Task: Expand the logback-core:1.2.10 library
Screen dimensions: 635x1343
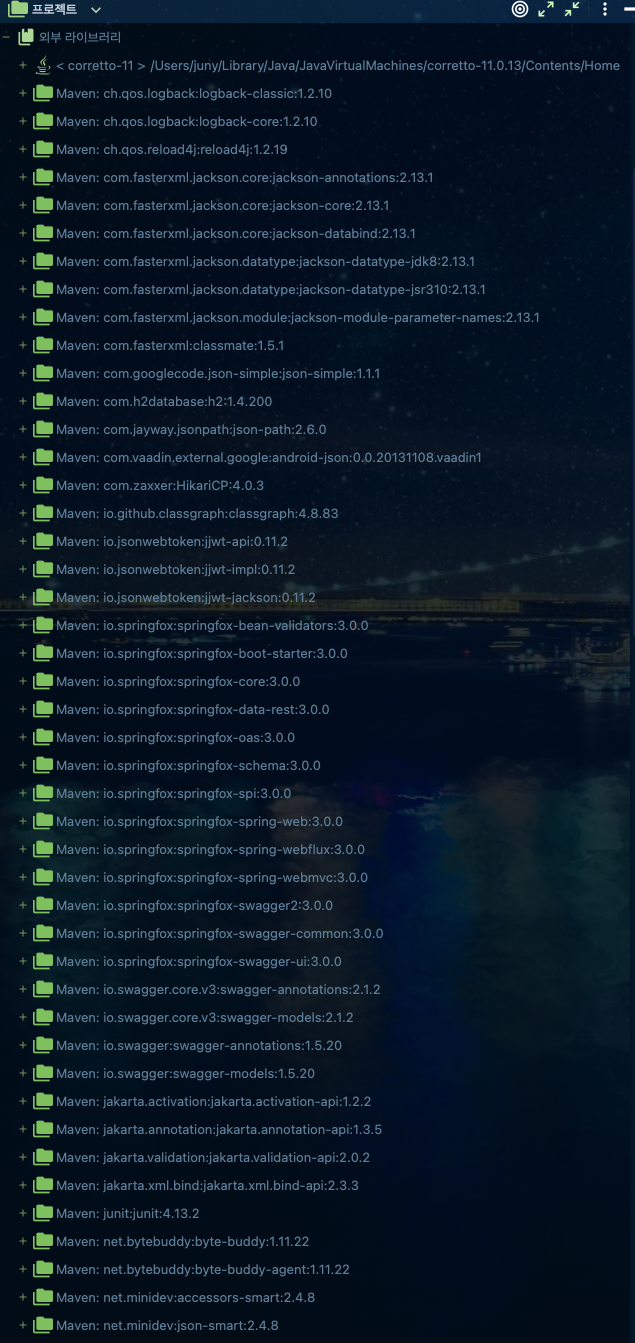Action: coord(23,121)
